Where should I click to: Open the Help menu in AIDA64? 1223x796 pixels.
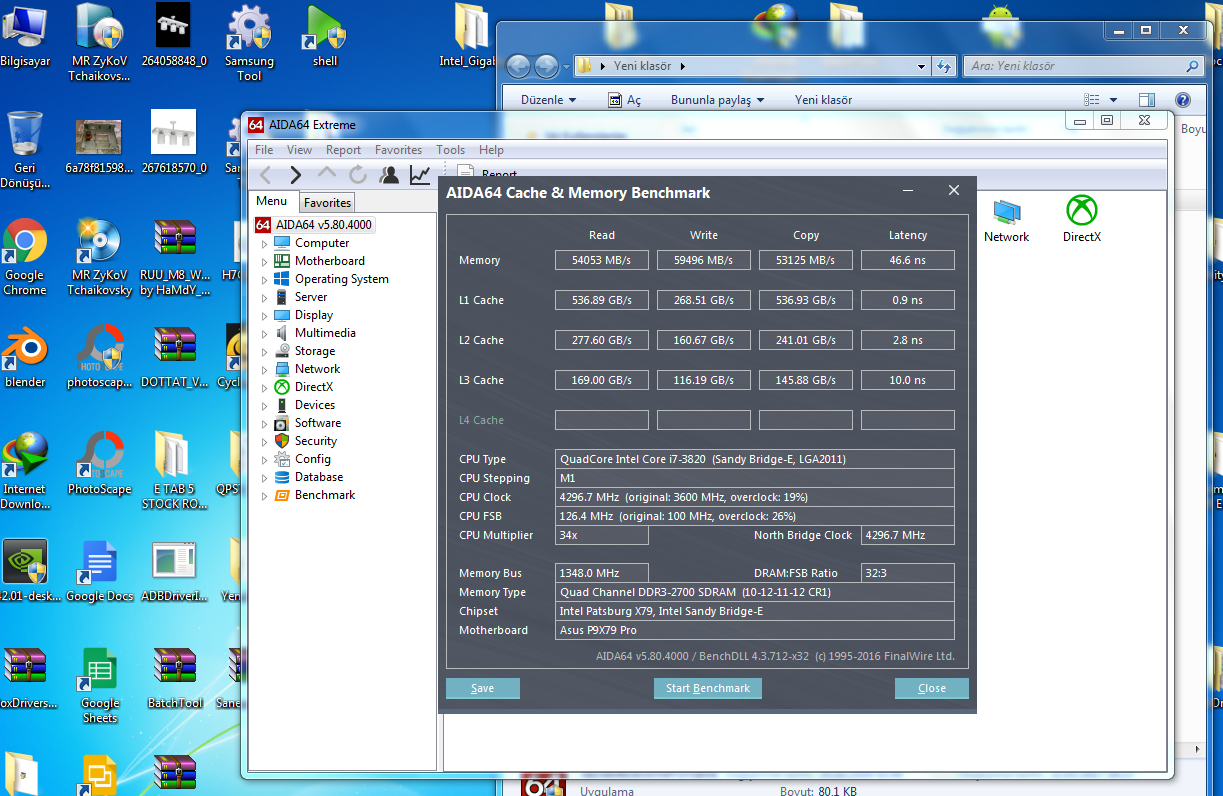coord(491,150)
